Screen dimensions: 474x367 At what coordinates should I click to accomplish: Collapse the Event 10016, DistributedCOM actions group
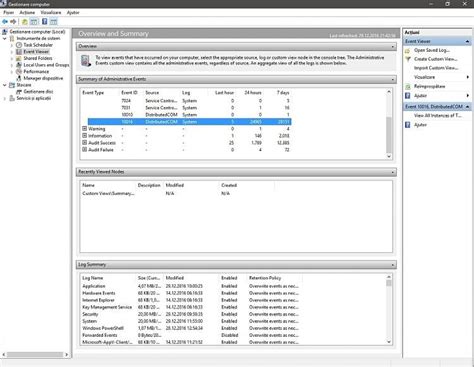tap(467, 107)
